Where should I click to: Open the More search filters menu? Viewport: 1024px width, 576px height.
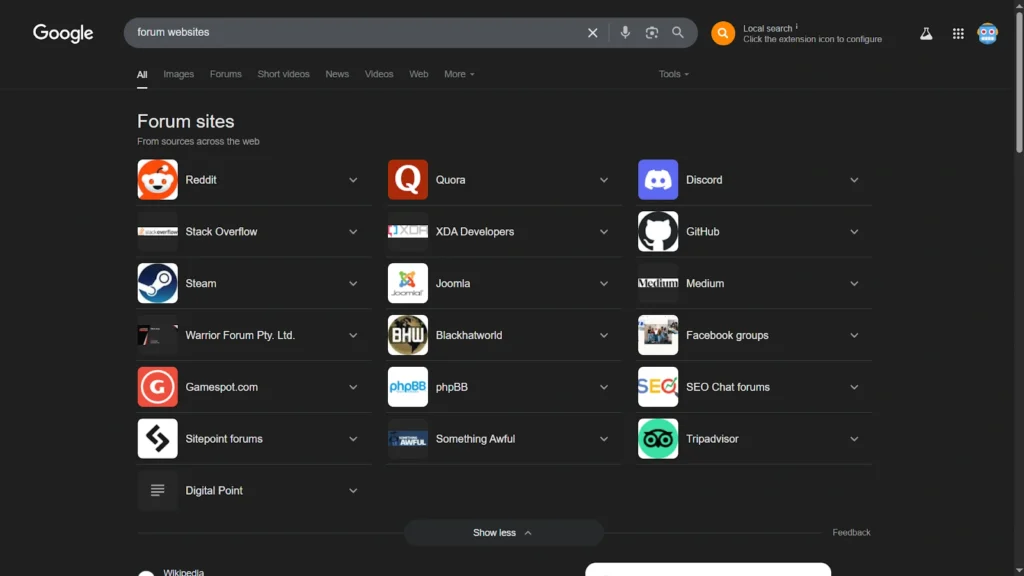click(x=459, y=74)
